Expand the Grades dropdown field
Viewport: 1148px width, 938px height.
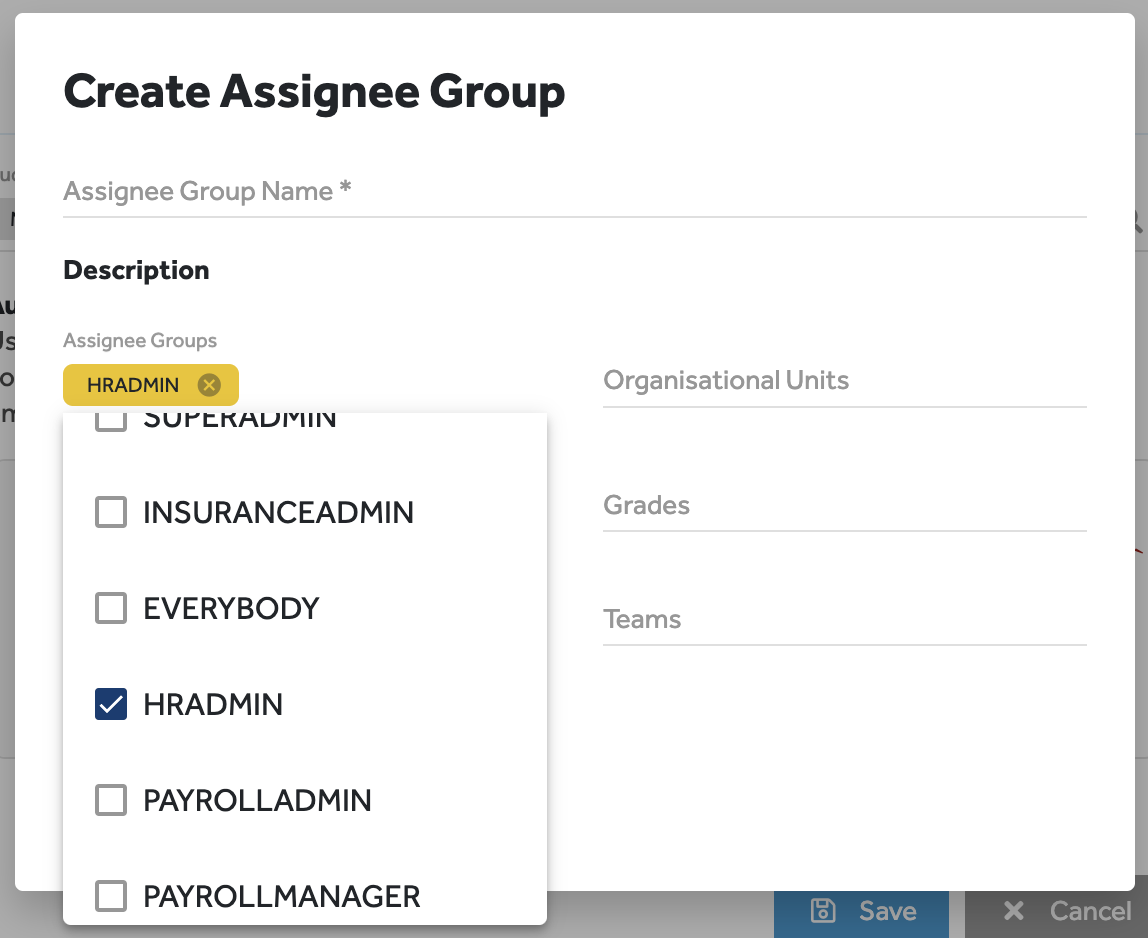(844, 505)
